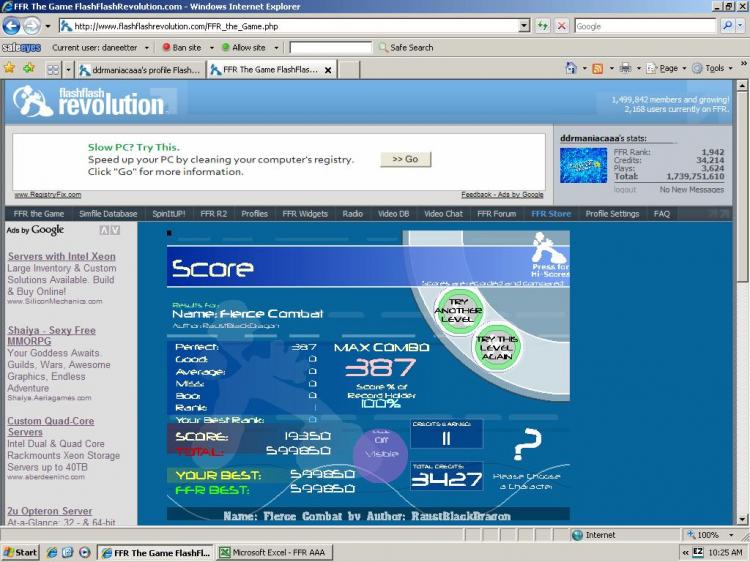
Task: Click the ads previous arrow icon
Action: (x=104, y=230)
